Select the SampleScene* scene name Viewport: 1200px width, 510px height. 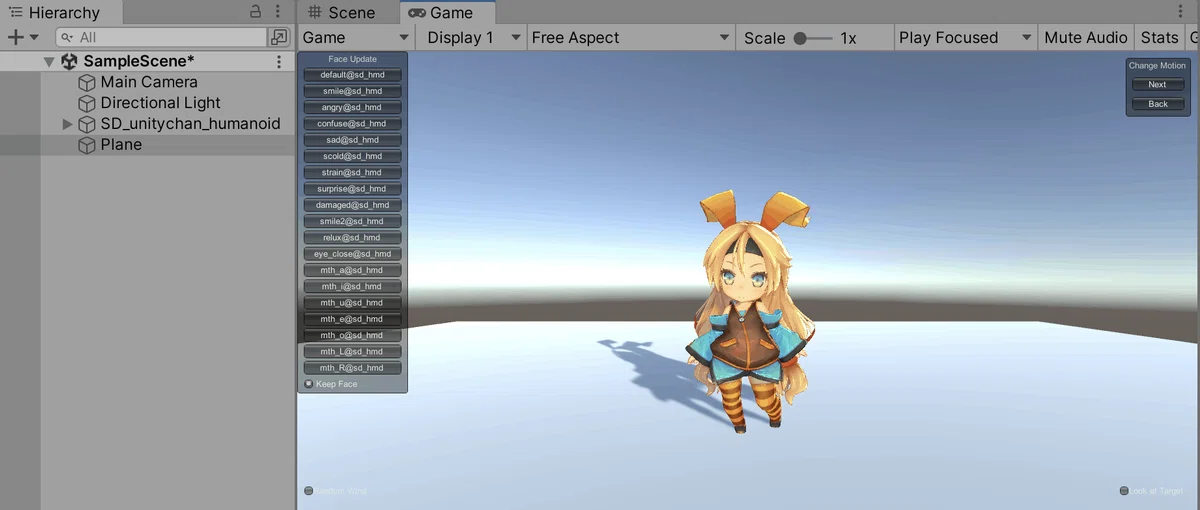pyautogui.click(x=138, y=61)
